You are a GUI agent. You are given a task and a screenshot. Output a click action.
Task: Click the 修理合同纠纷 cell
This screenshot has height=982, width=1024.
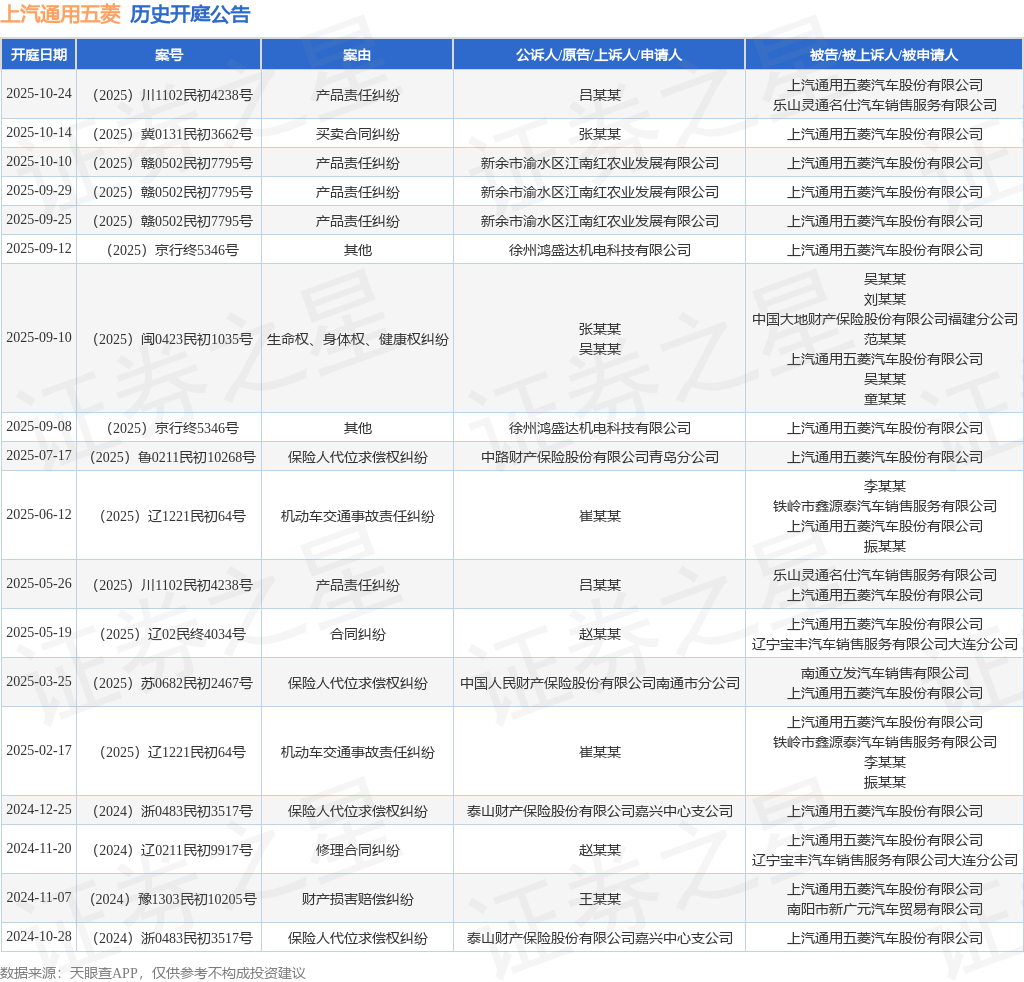point(357,850)
